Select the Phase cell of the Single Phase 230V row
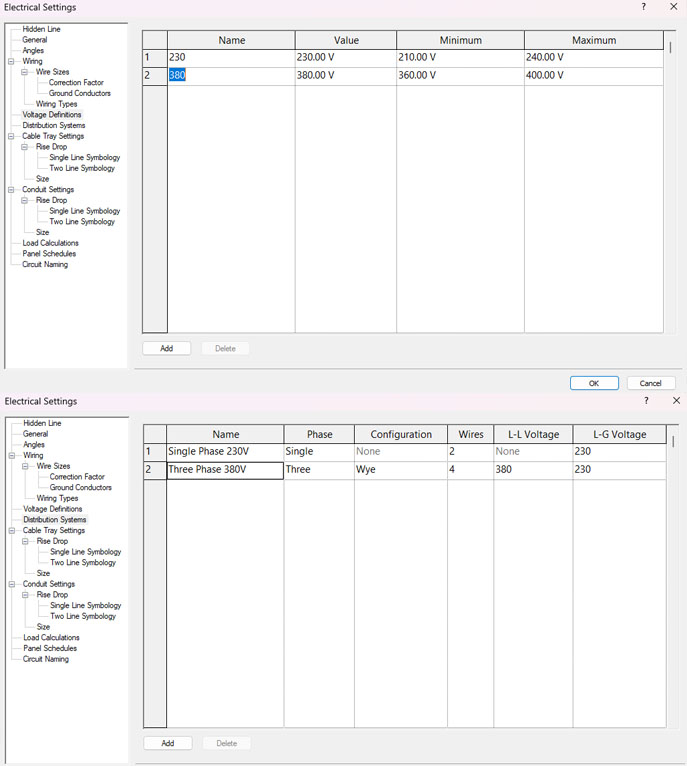Screen dimensions: 687x766 coord(318,452)
